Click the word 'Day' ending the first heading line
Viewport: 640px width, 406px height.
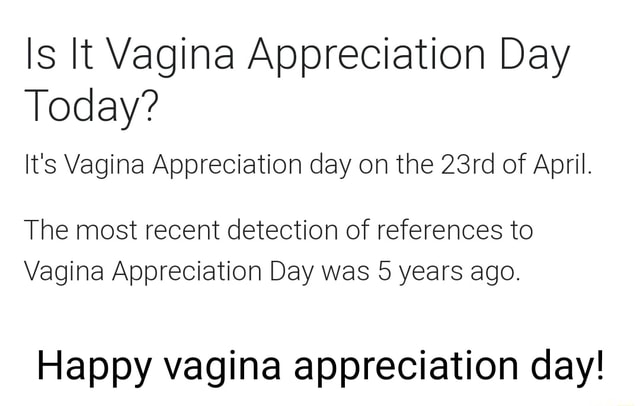coord(534,58)
